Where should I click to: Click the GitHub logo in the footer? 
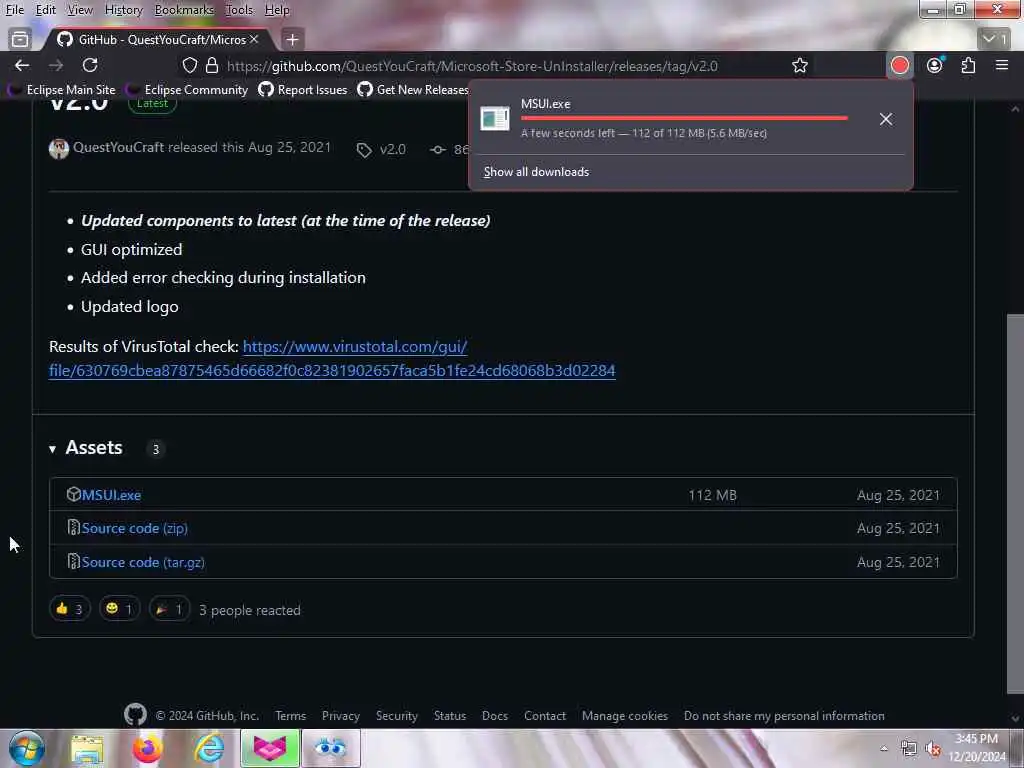click(x=135, y=714)
